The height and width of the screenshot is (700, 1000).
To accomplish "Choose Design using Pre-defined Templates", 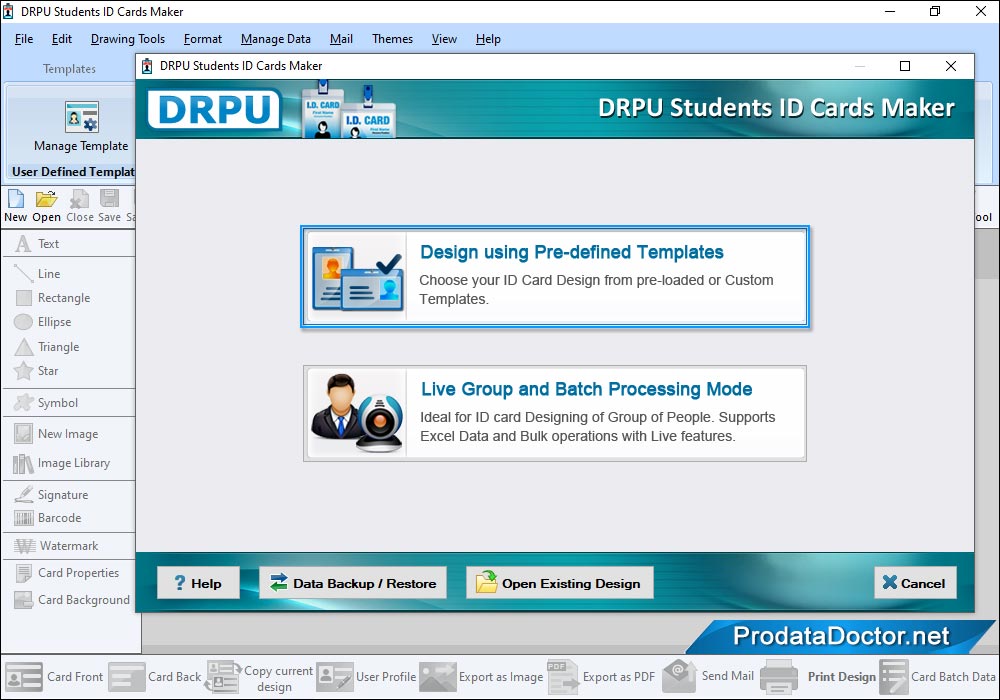I will [555, 277].
